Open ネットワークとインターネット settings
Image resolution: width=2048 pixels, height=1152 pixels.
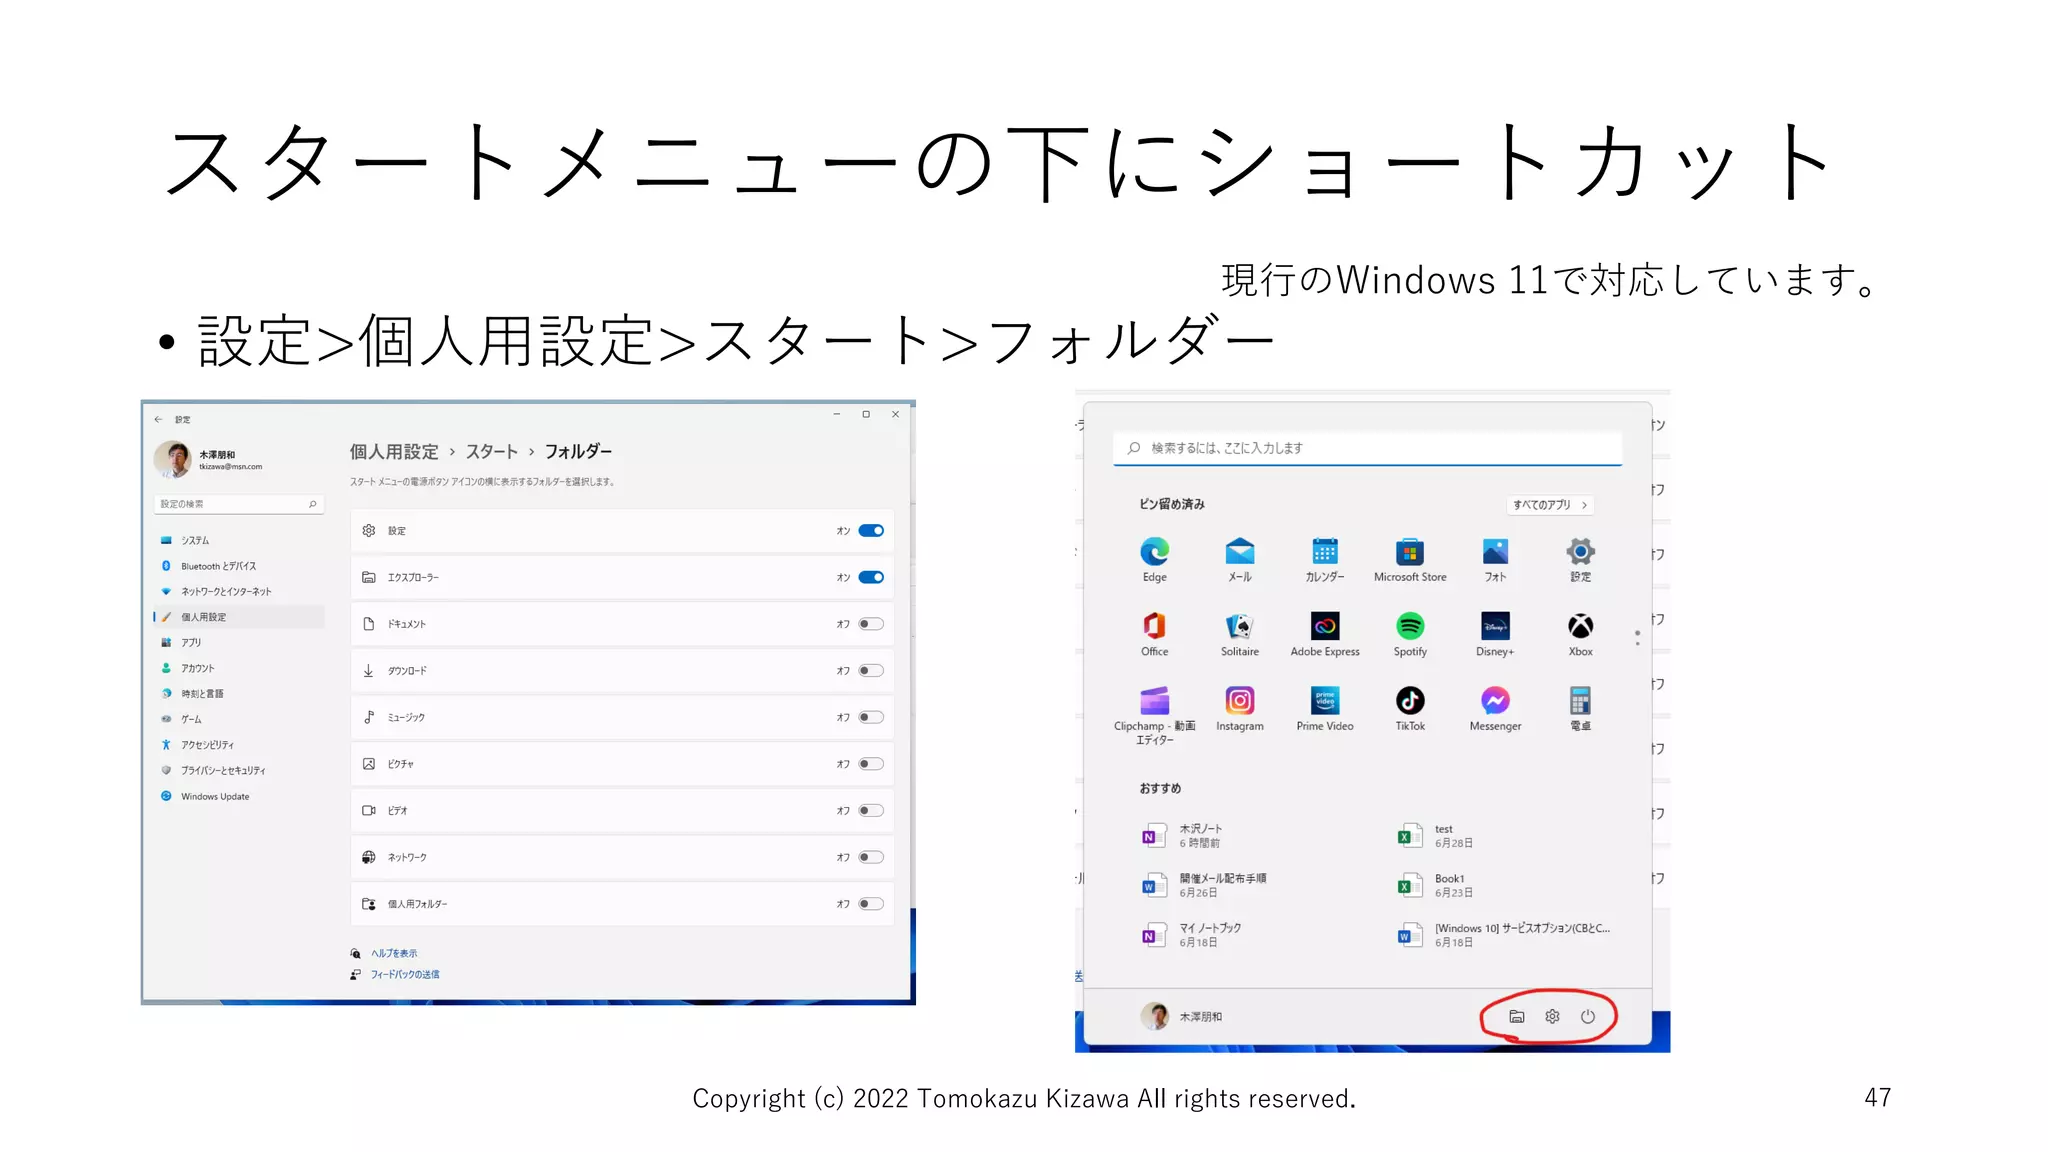click(238, 591)
